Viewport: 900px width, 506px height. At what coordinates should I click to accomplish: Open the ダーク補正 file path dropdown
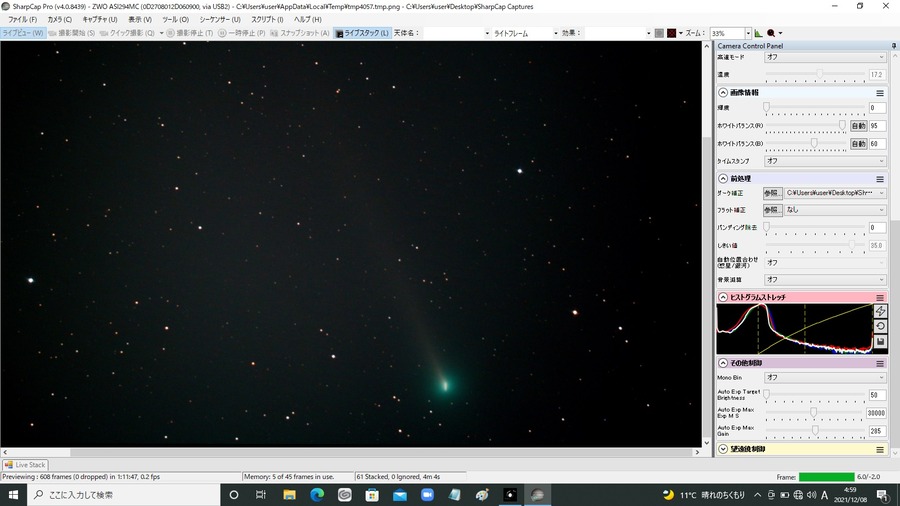pyautogui.click(x=835, y=193)
